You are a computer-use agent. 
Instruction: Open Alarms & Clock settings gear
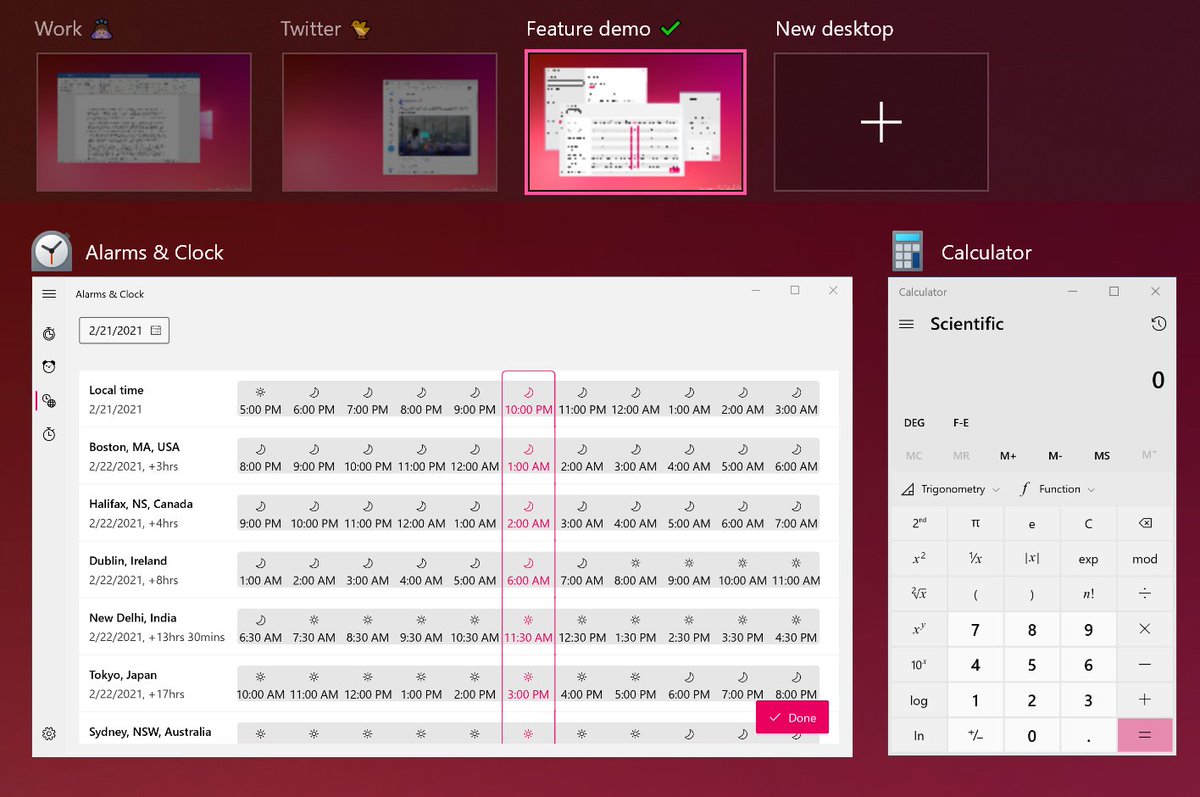(x=49, y=734)
